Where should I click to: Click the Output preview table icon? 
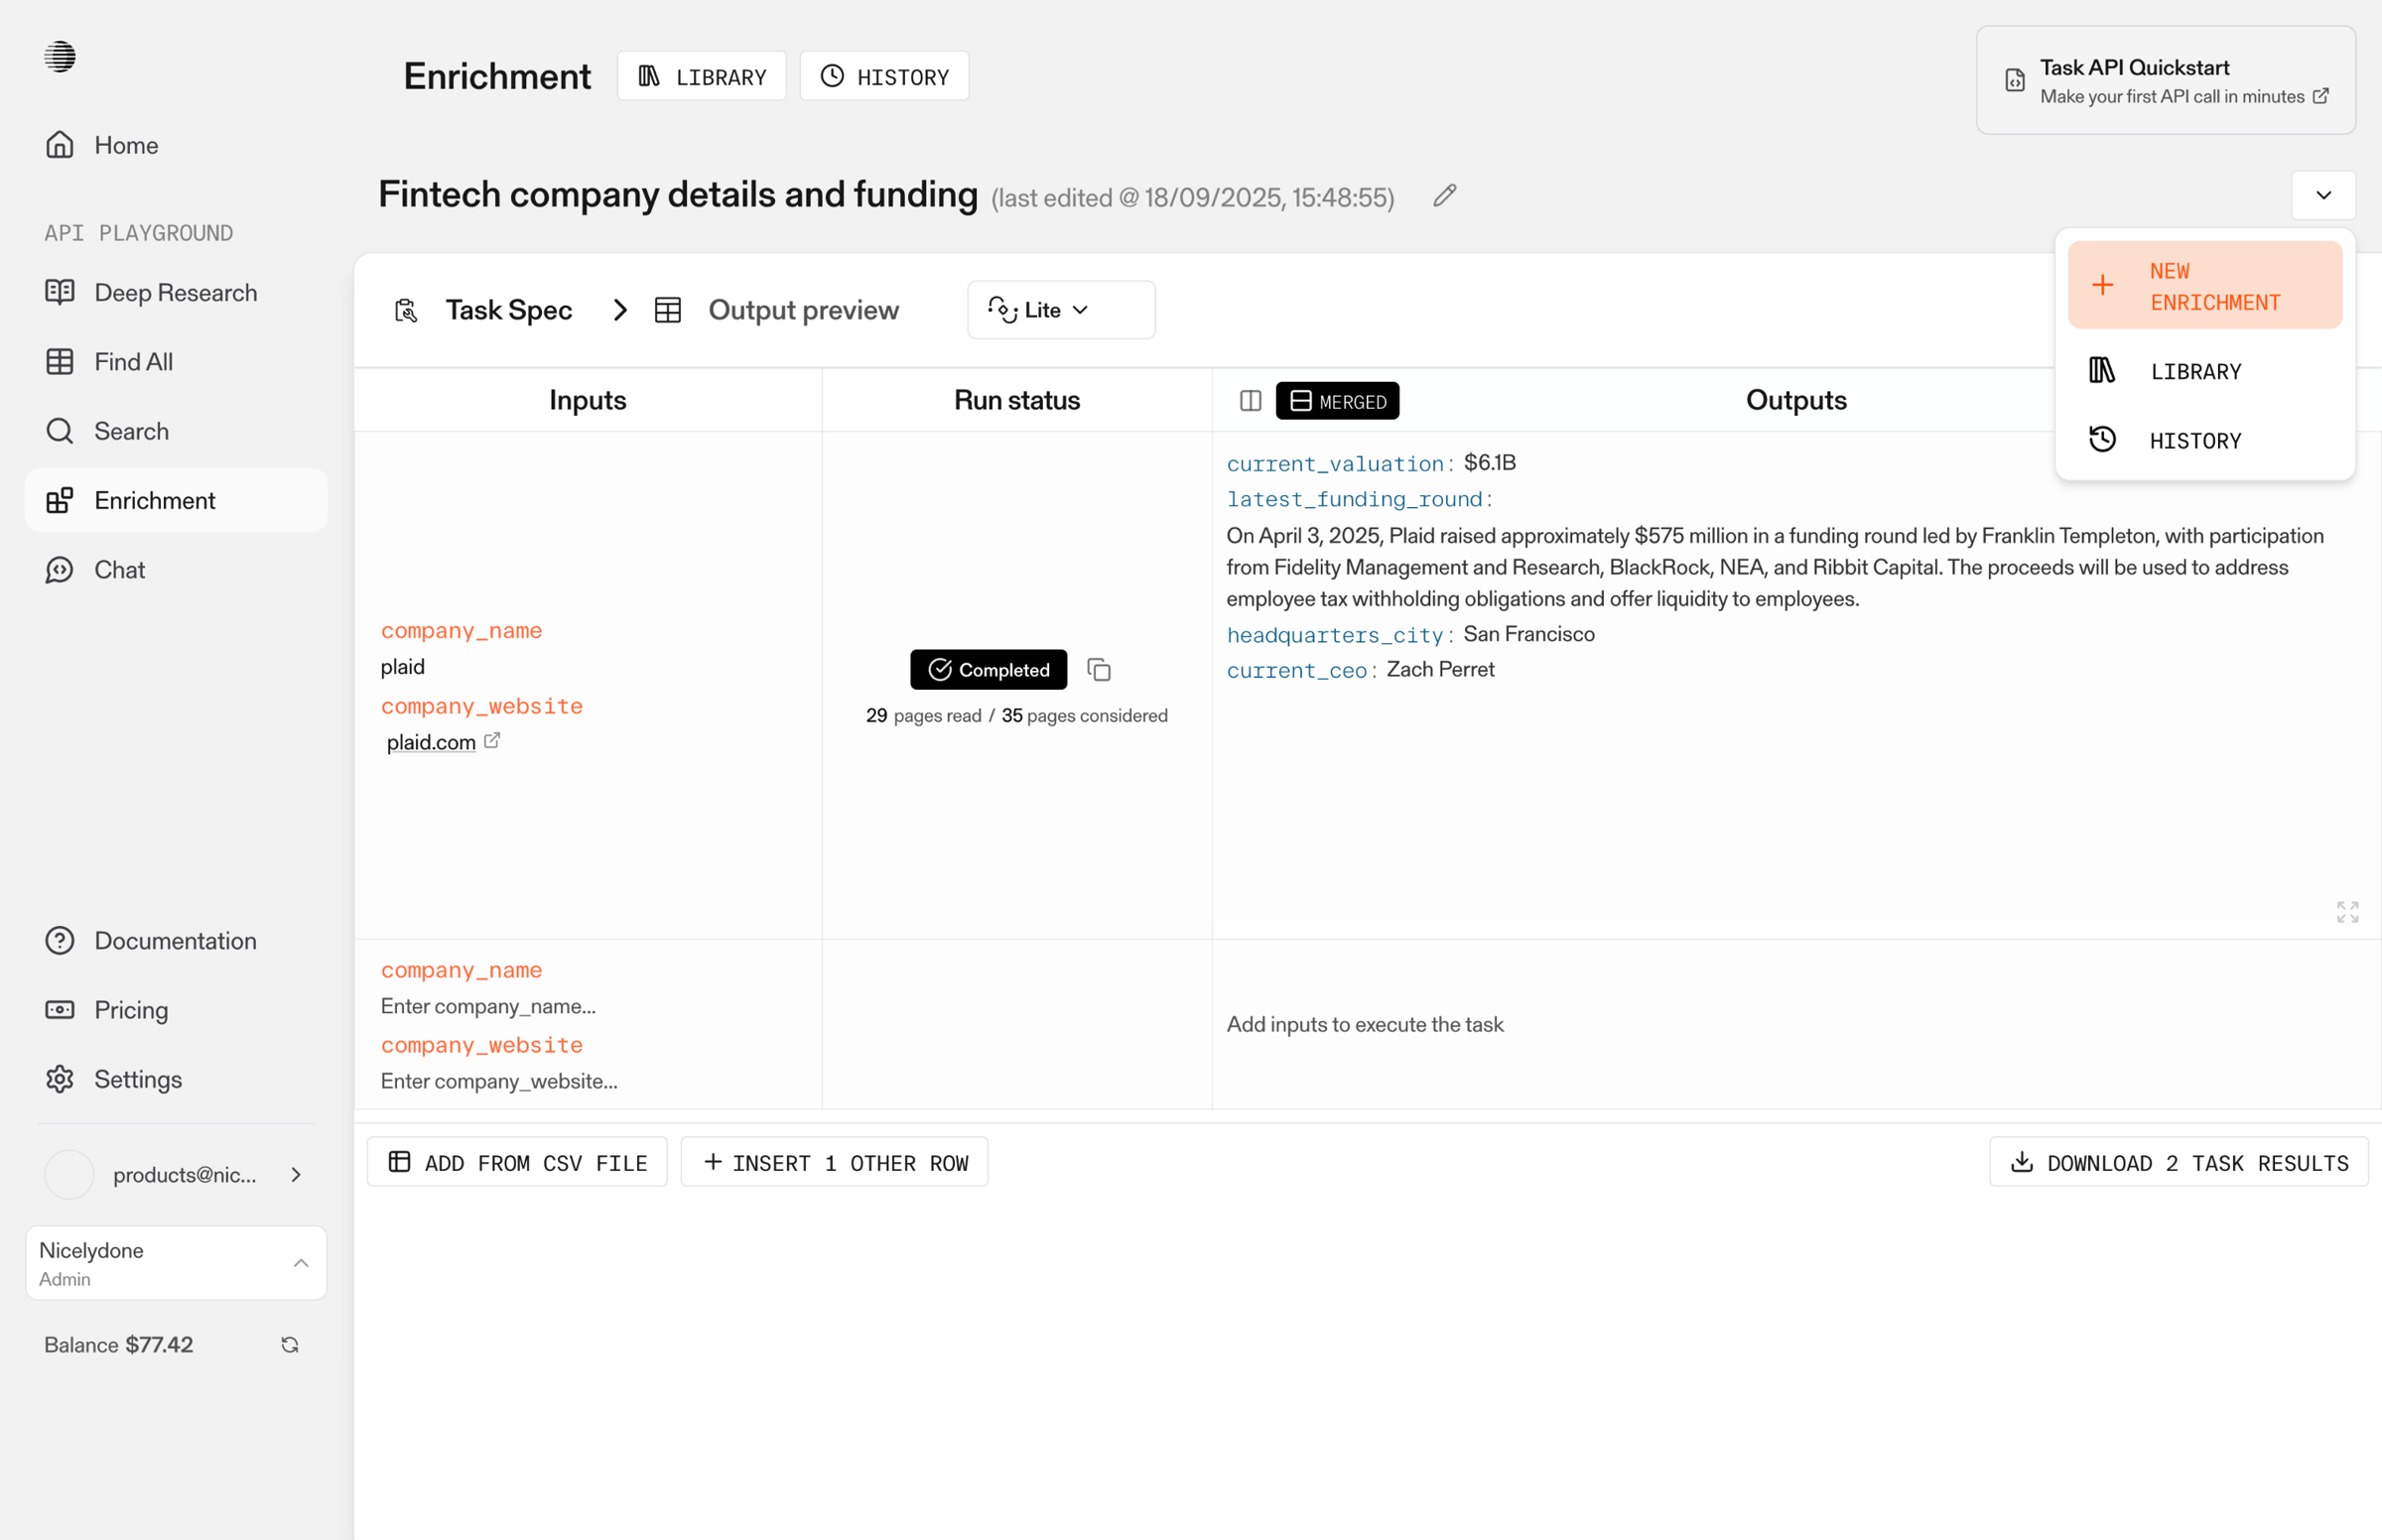668,310
